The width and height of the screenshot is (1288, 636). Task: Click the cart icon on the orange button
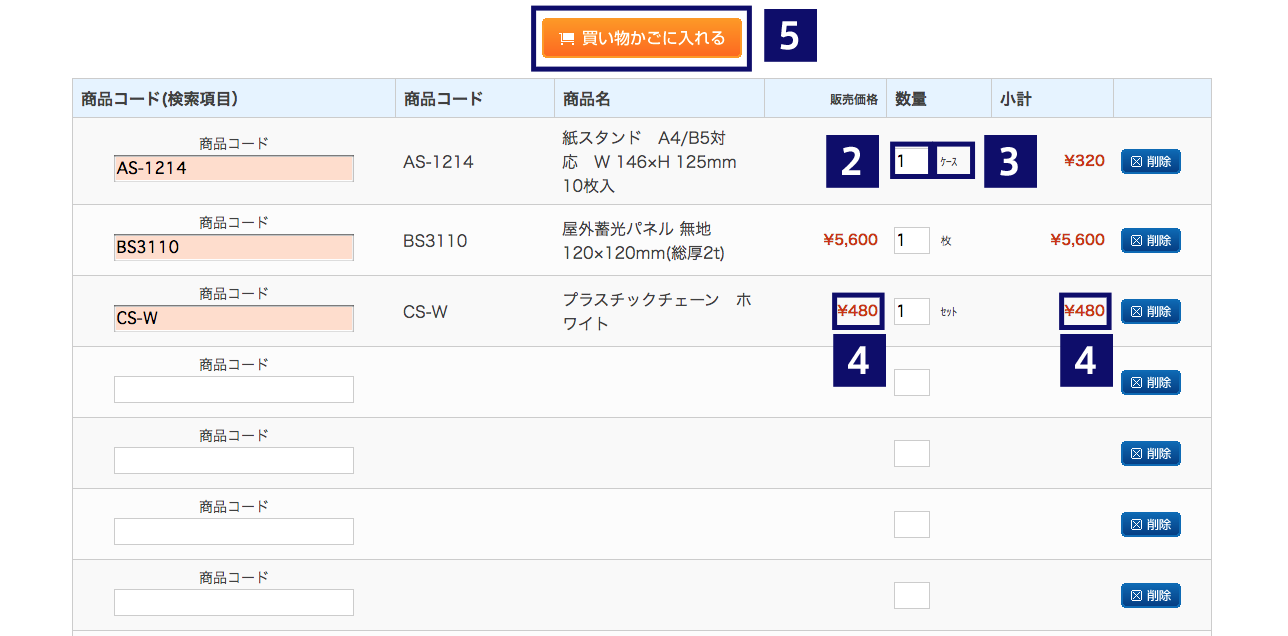click(x=567, y=39)
